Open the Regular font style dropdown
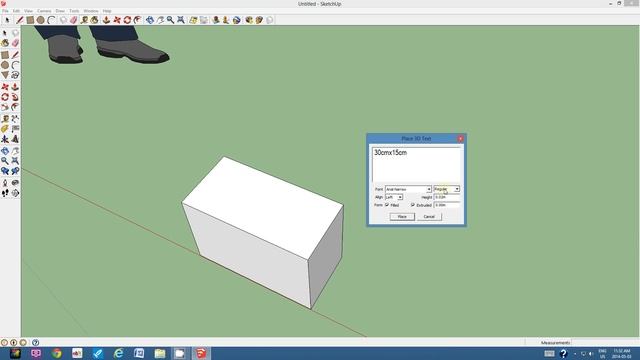The width and height of the screenshot is (640, 360). click(x=447, y=189)
